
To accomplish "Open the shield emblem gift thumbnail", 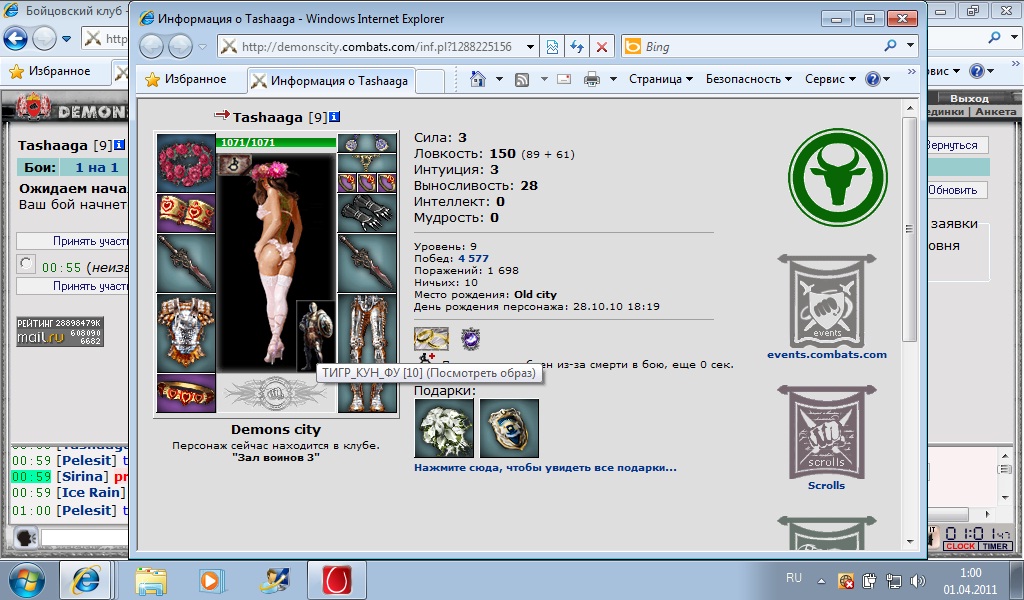I will [509, 428].
